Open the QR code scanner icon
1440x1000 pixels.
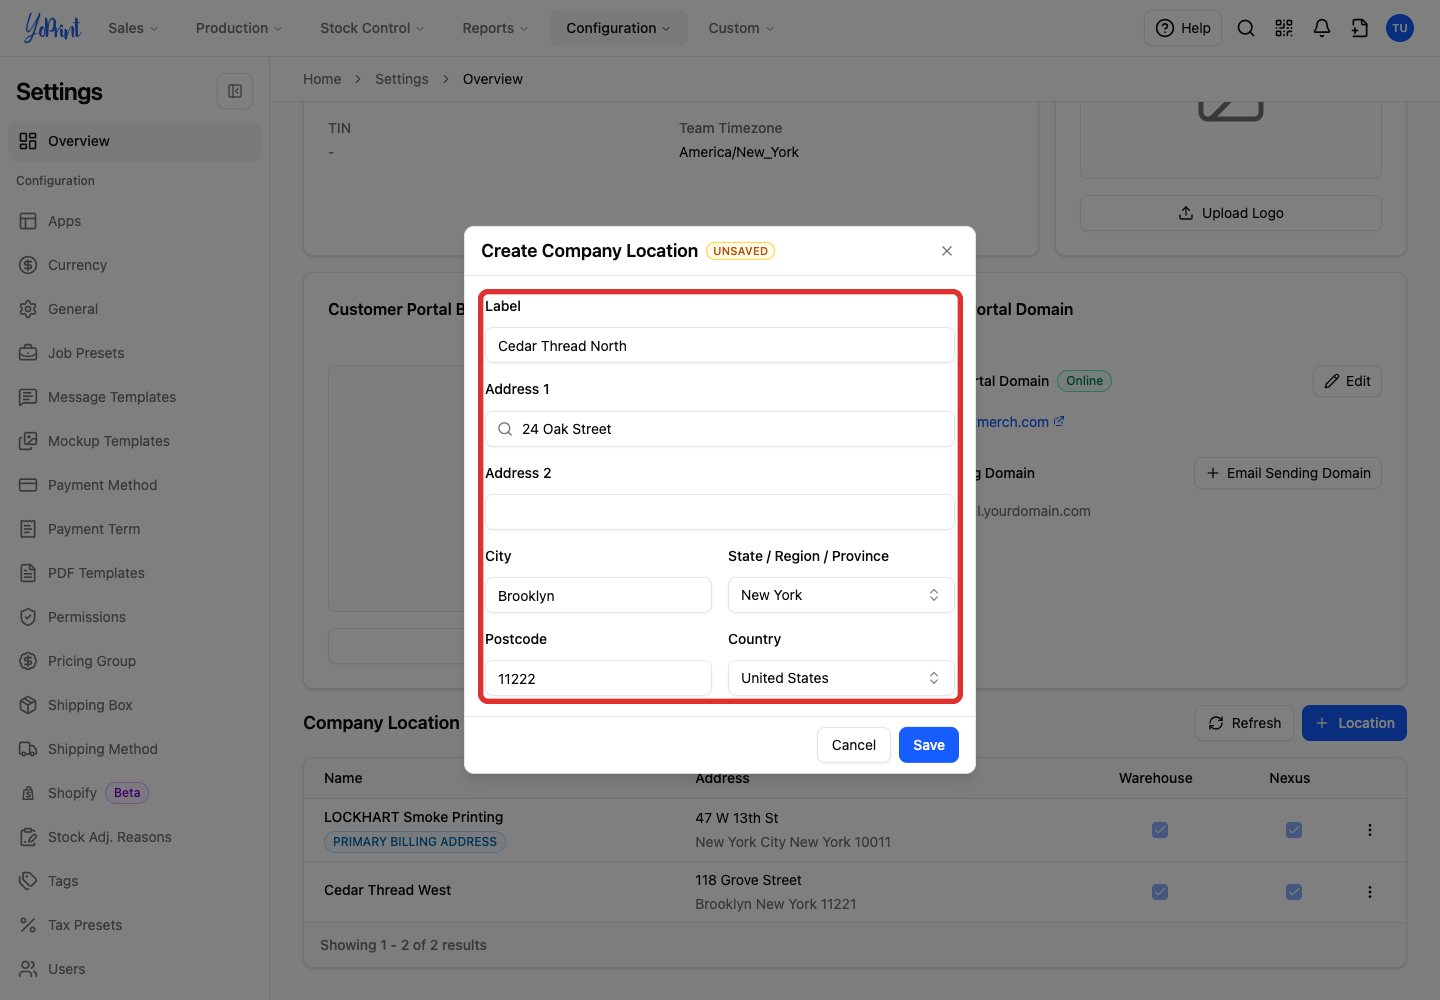[1284, 28]
